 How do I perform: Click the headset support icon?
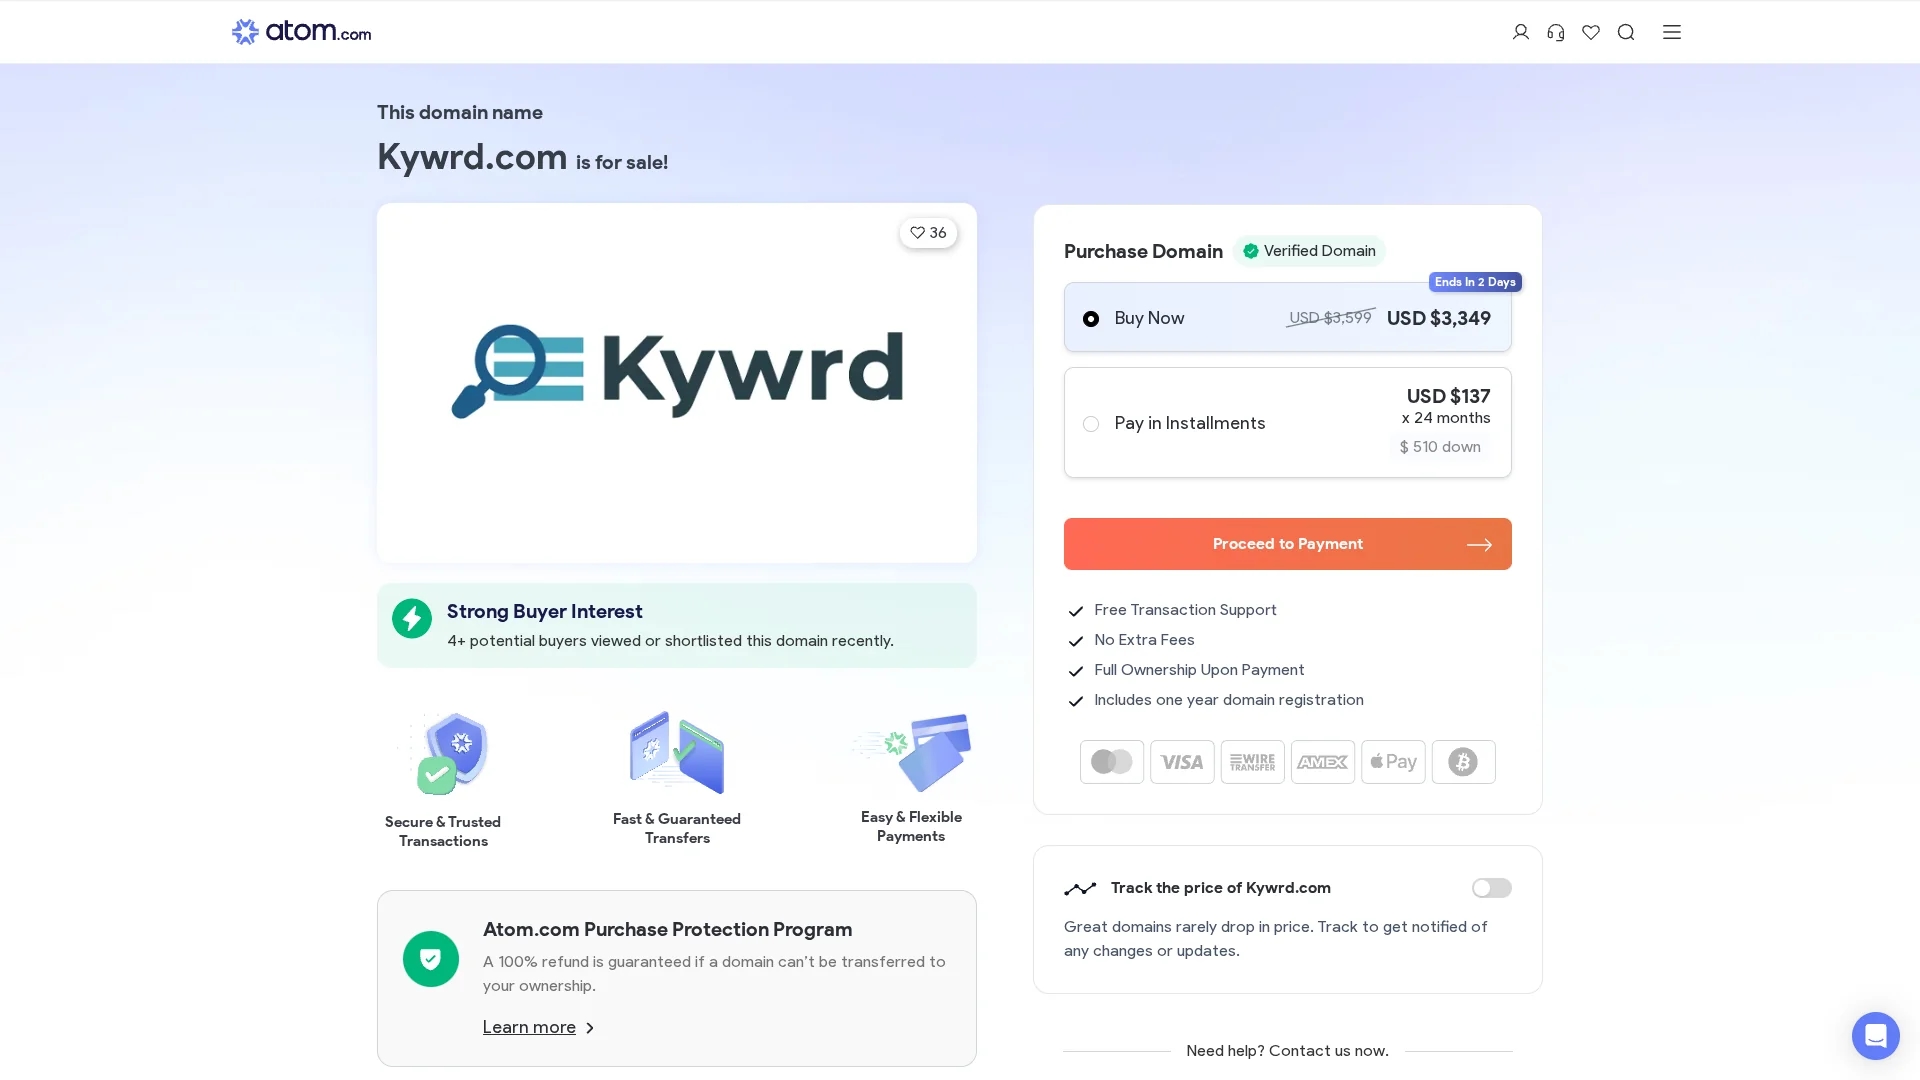(1556, 32)
